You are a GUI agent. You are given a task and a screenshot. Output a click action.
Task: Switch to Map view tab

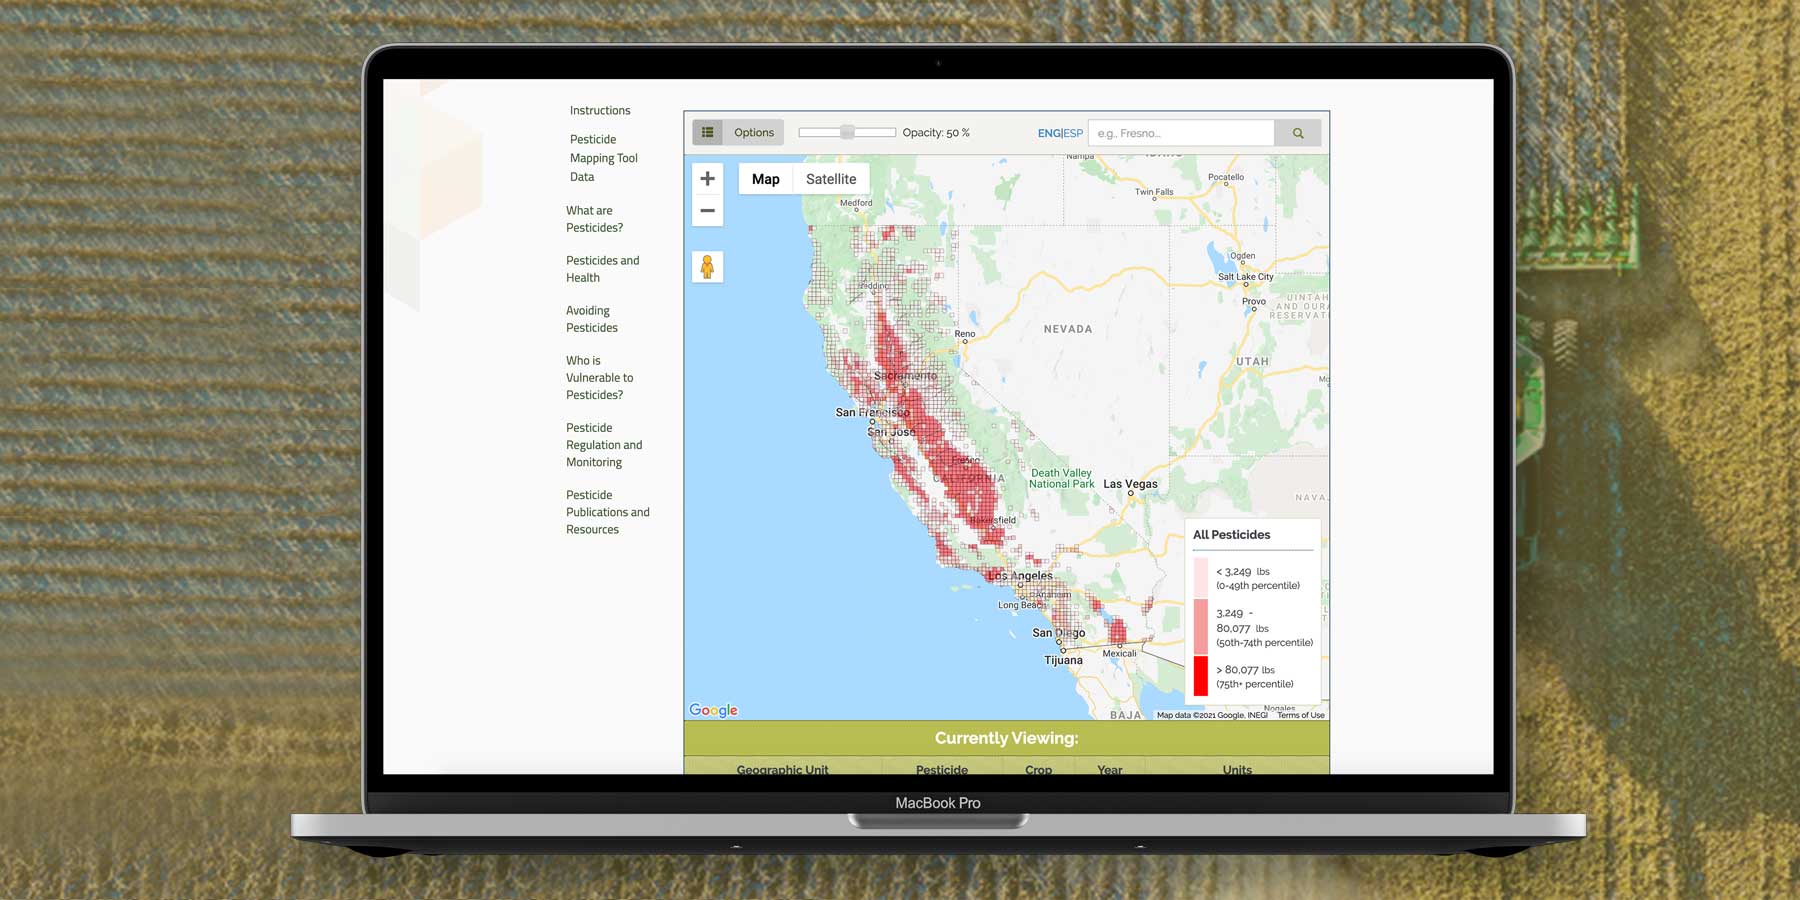pyautogui.click(x=766, y=179)
